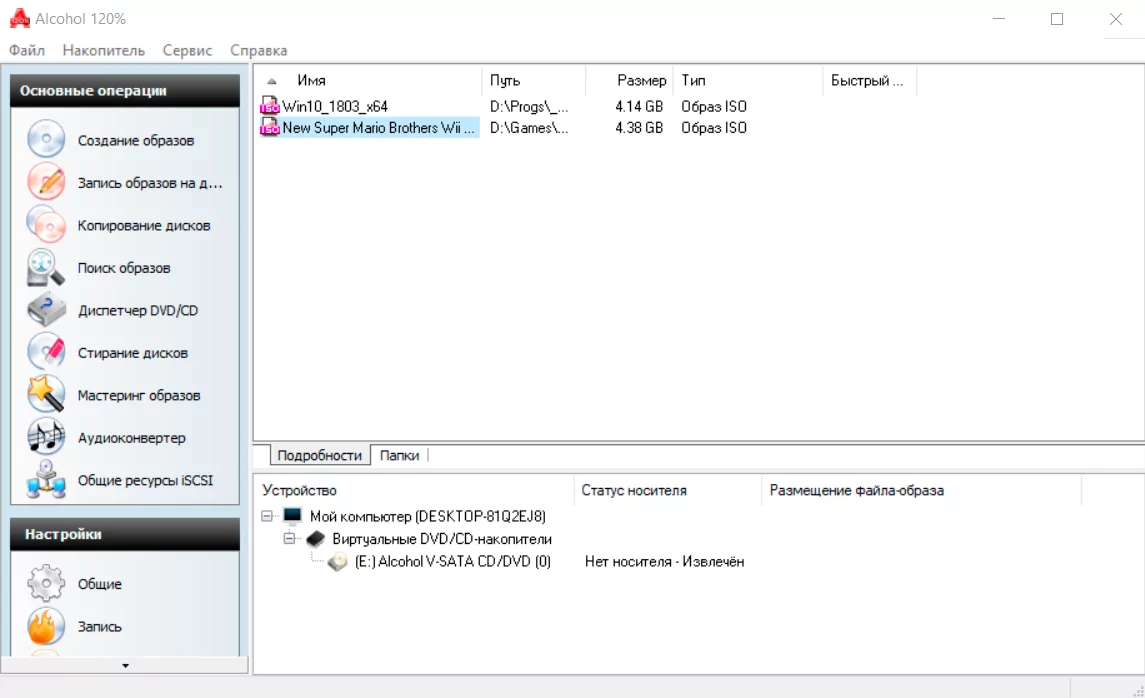1145x698 pixels.
Task: Click the 4.38 GB size cell
Action: pos(639,128)
